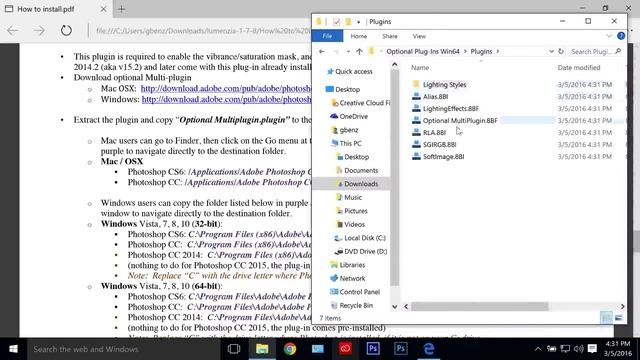Open Chrome from taskbar
This screenshot has height=360, width=640.
pyautogui.click(x=290, y=349)
